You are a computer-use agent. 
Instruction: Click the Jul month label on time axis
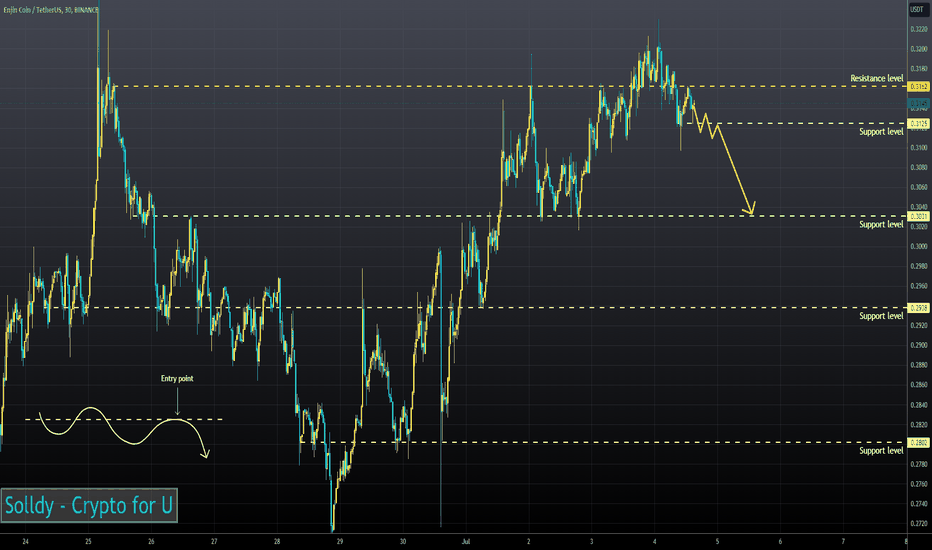(466, 542)
